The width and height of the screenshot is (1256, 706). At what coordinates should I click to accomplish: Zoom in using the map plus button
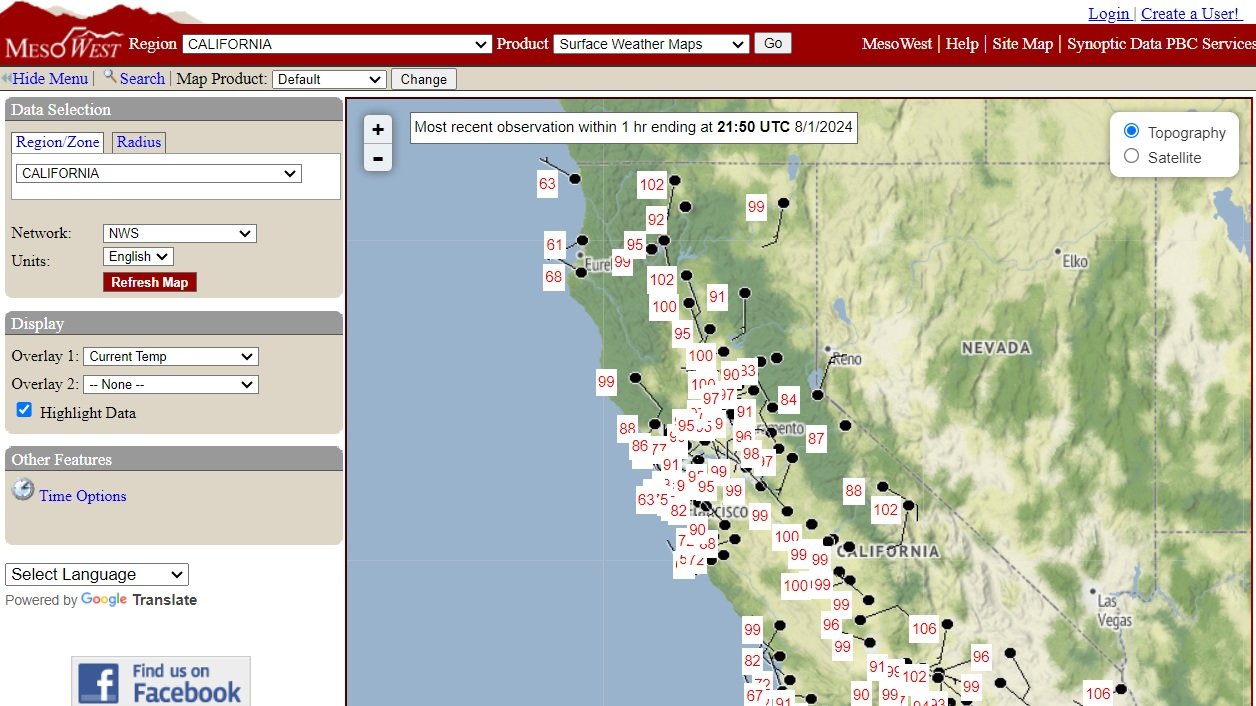[x=377, y=128]
